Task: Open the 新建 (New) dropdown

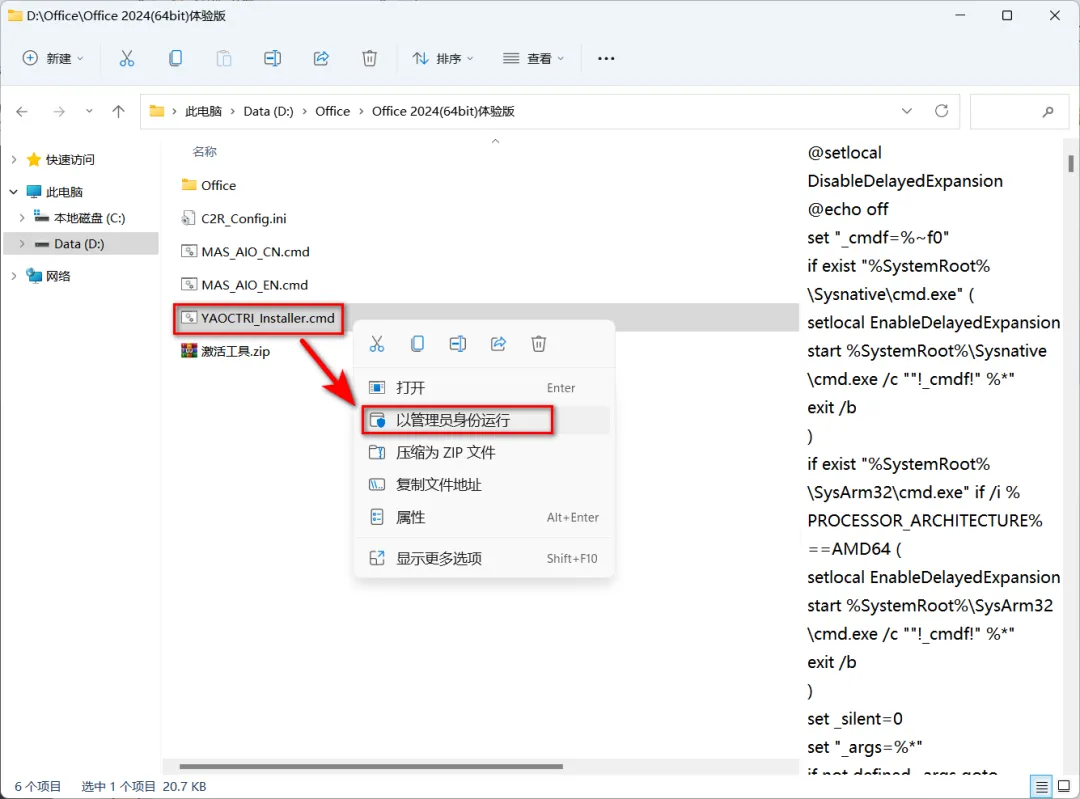Action: pos(53,59)
